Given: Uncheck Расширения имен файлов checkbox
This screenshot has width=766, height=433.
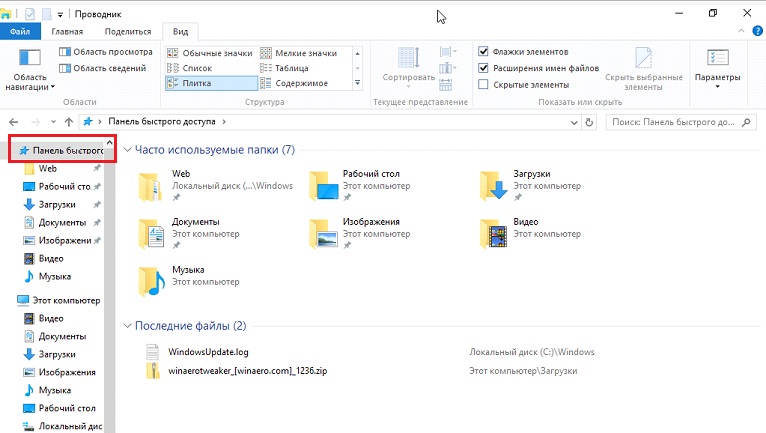Looking at the screenshot, I should 483,68.
